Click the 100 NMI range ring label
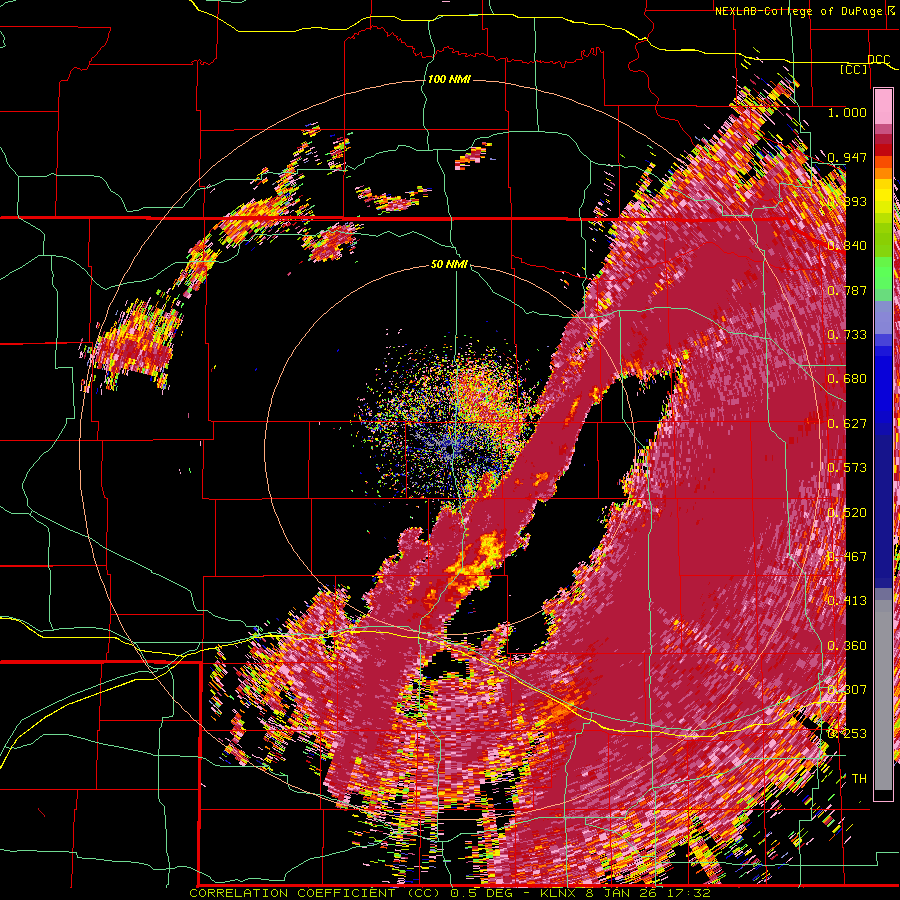This screenshot has width=900, height=900. 449,79
